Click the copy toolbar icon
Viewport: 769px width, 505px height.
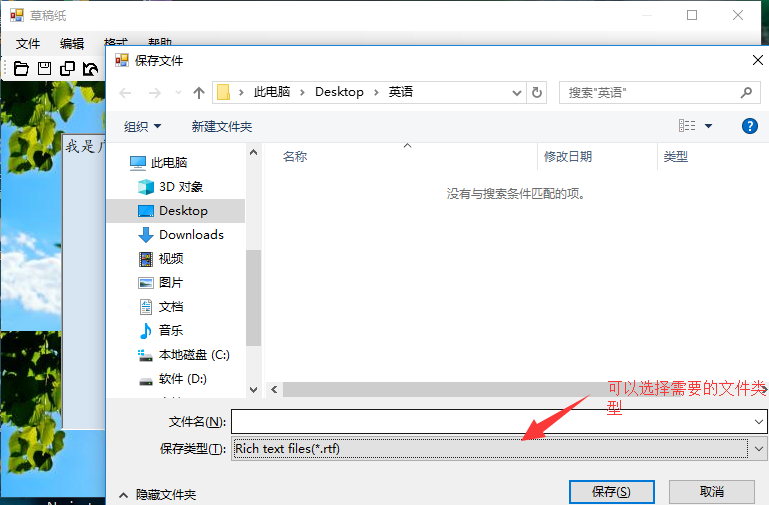pos(67,69)
